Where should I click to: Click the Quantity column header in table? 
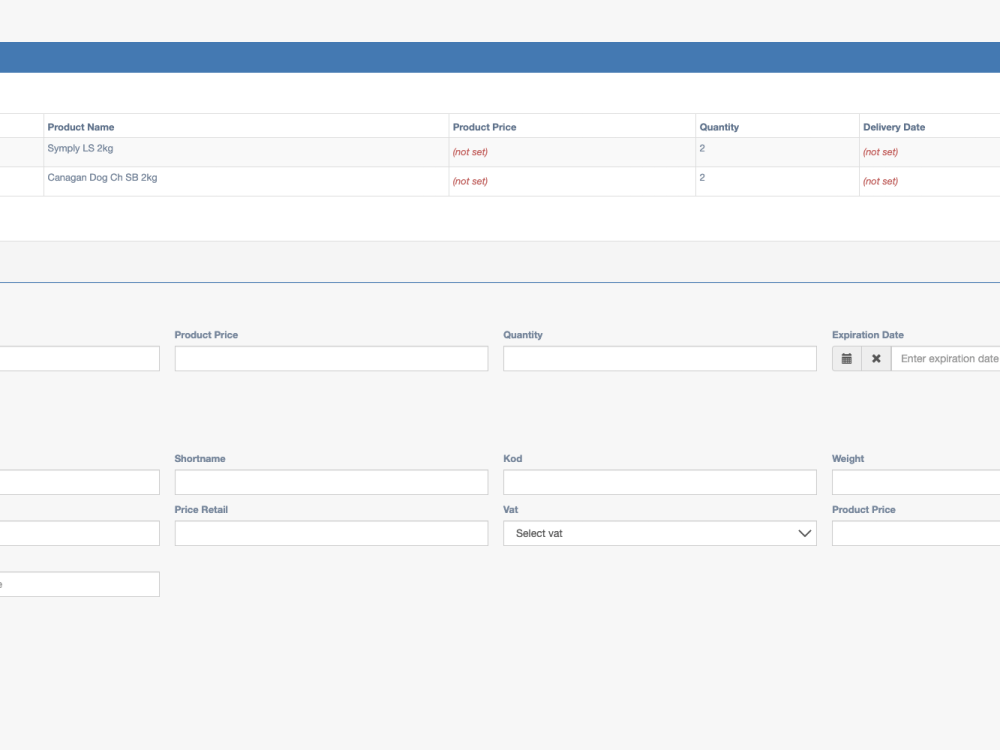(x=719, y=127)
